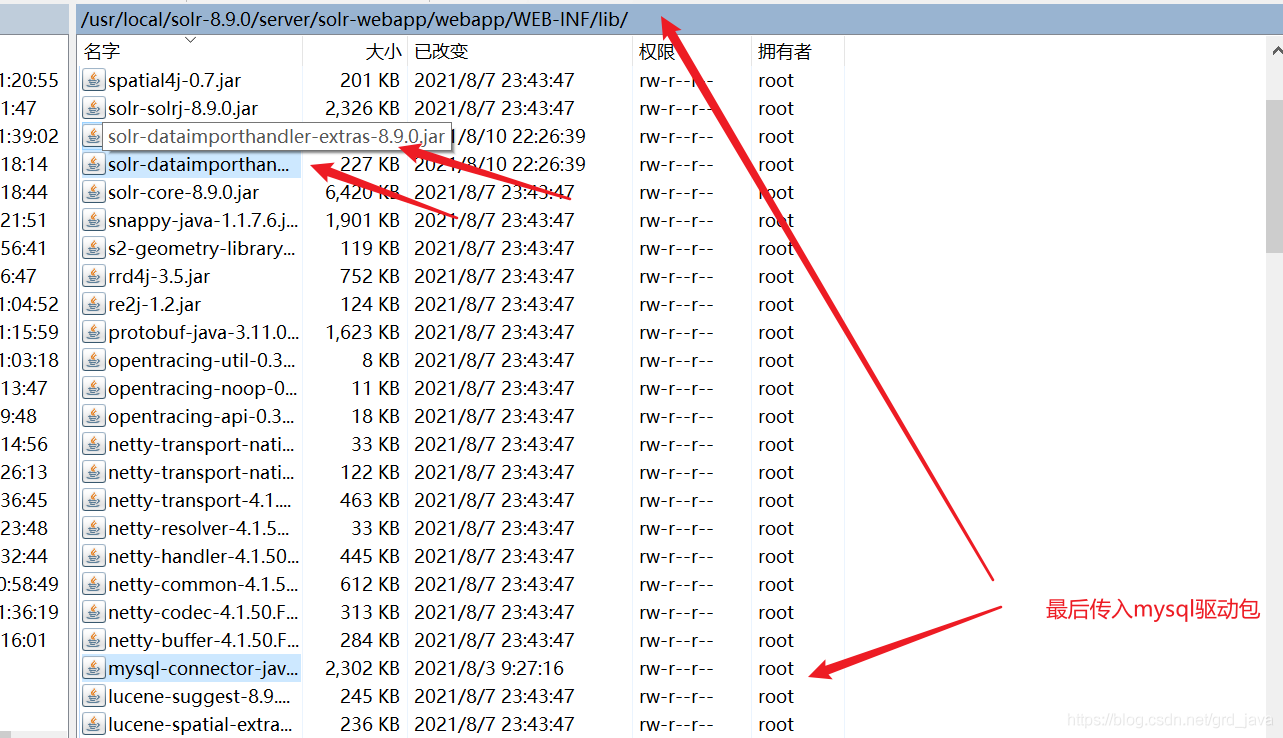This screenshot has height=738, width=1283.
Task: Click permissions cell in the lucene-suggest row
Action: (x=677, y=696)
